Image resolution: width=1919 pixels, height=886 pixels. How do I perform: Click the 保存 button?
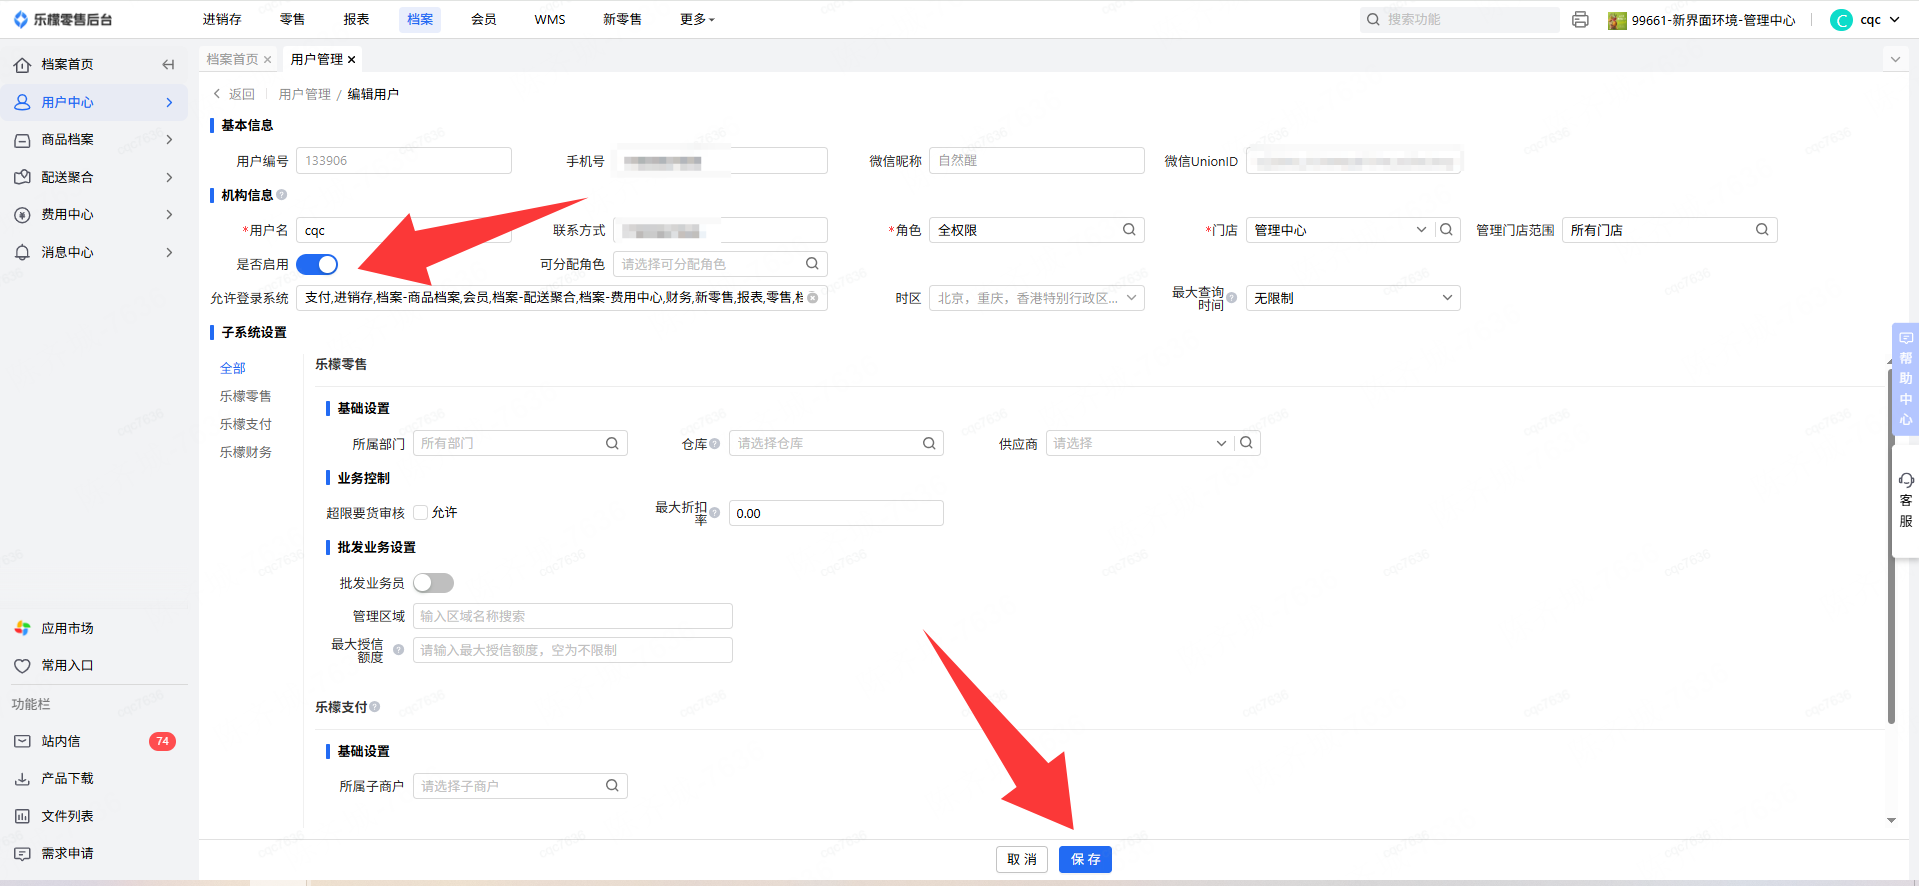click(x=1085, y=859)
